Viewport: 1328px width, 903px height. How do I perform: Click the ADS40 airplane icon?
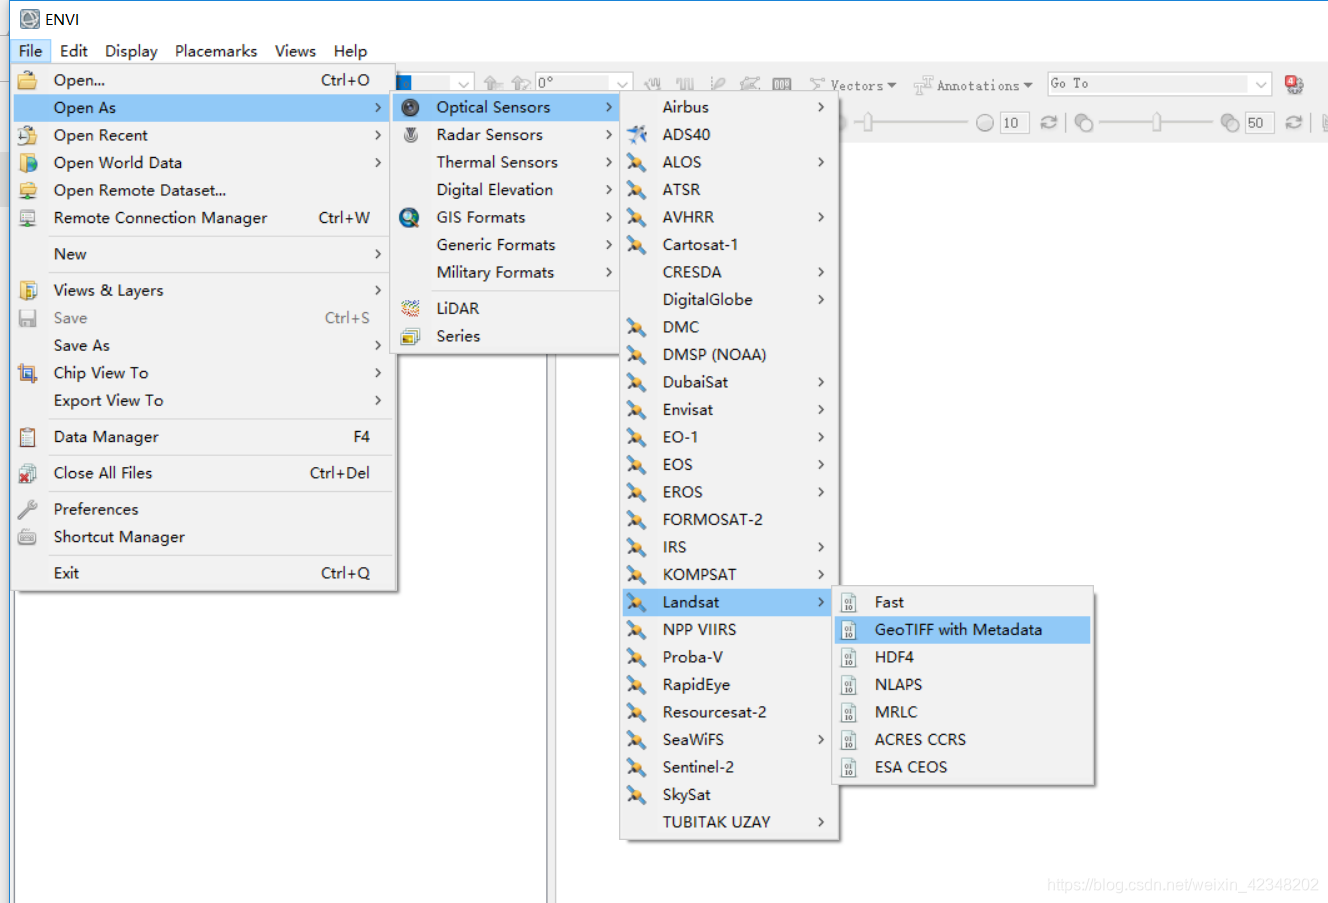[x=637, y=134]
